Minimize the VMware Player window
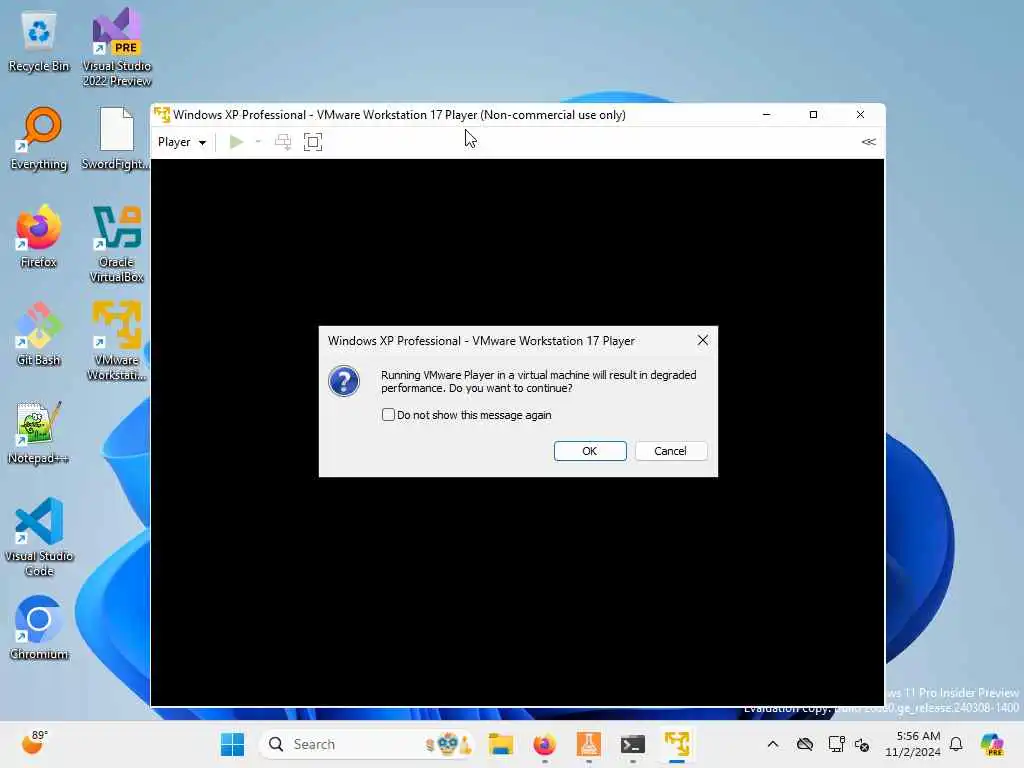 point(767,115)
